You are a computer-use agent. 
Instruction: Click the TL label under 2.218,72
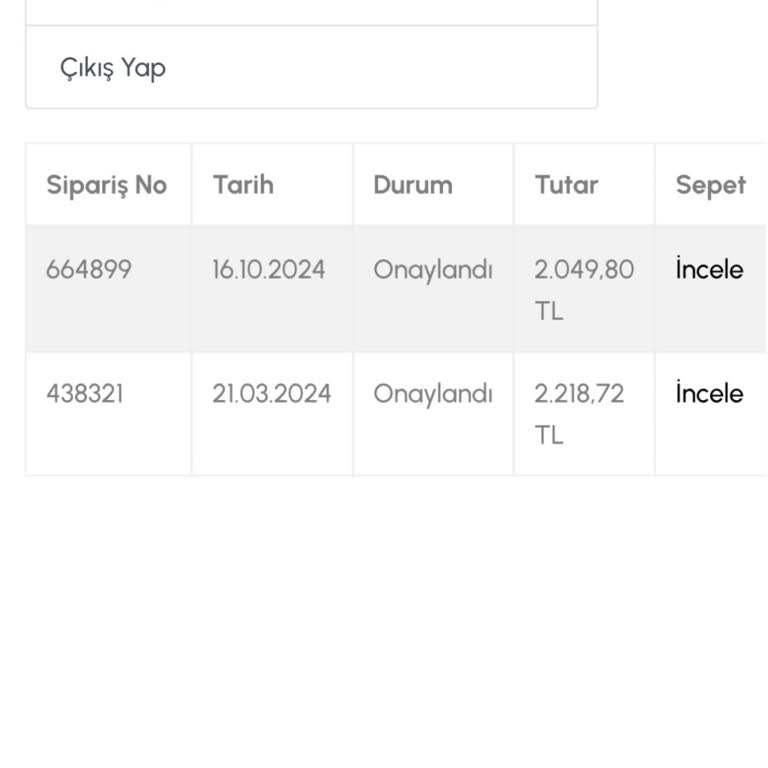(548, 435)
